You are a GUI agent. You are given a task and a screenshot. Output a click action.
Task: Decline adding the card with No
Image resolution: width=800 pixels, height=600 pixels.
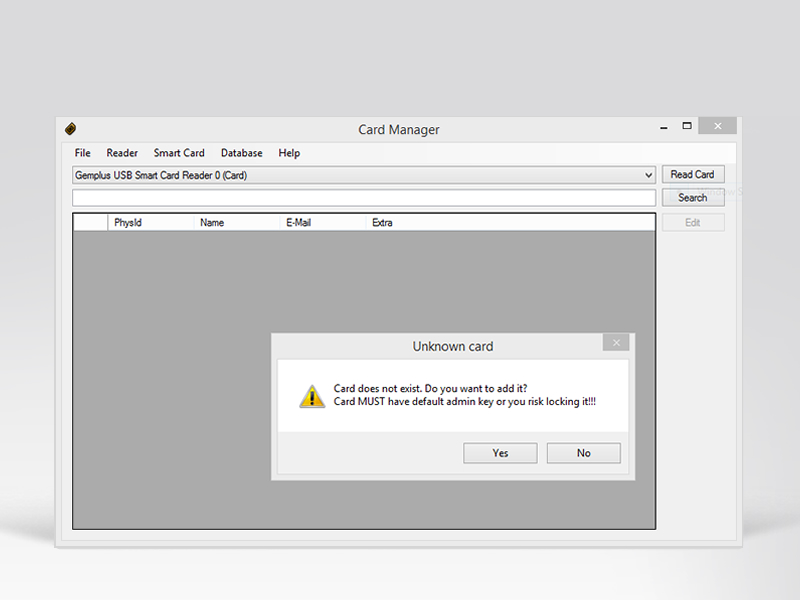click(x=583, y=453)
